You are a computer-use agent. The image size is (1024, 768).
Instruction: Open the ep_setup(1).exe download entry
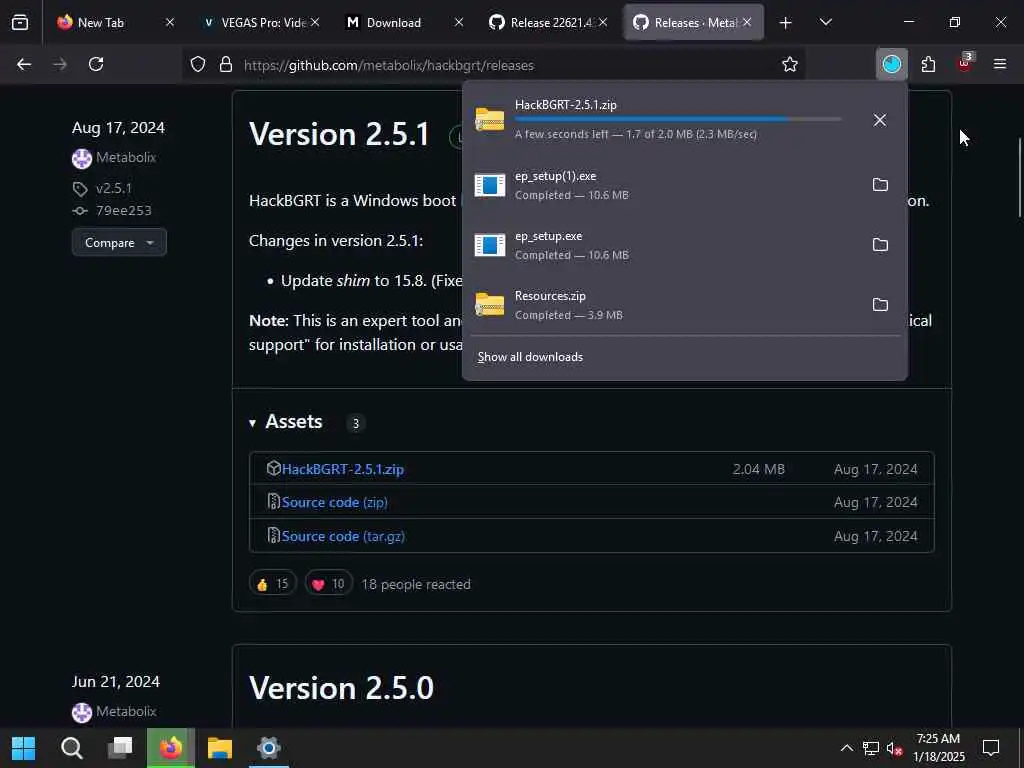664,185
